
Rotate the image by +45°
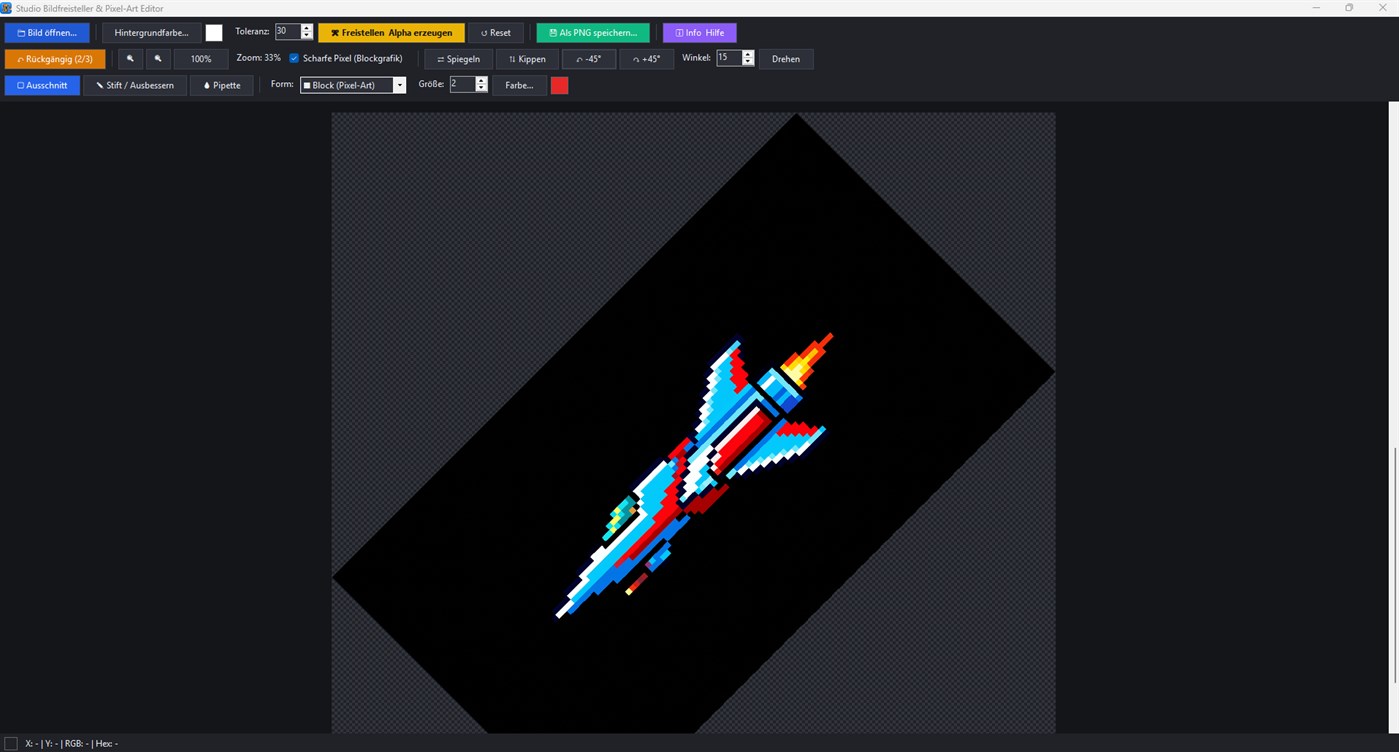click(x=647, y=59)
